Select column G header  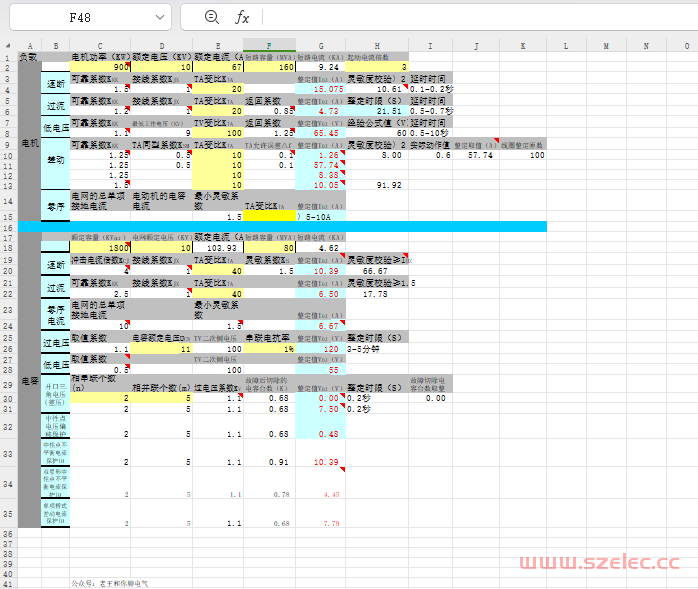321,46
